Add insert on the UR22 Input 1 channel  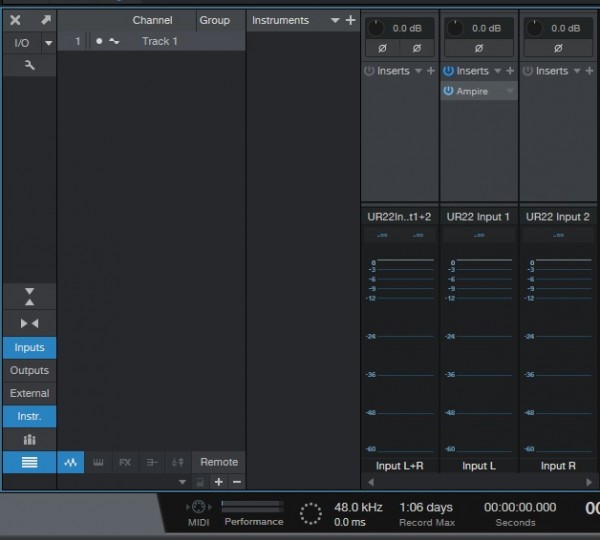click(x=510, y=71)
